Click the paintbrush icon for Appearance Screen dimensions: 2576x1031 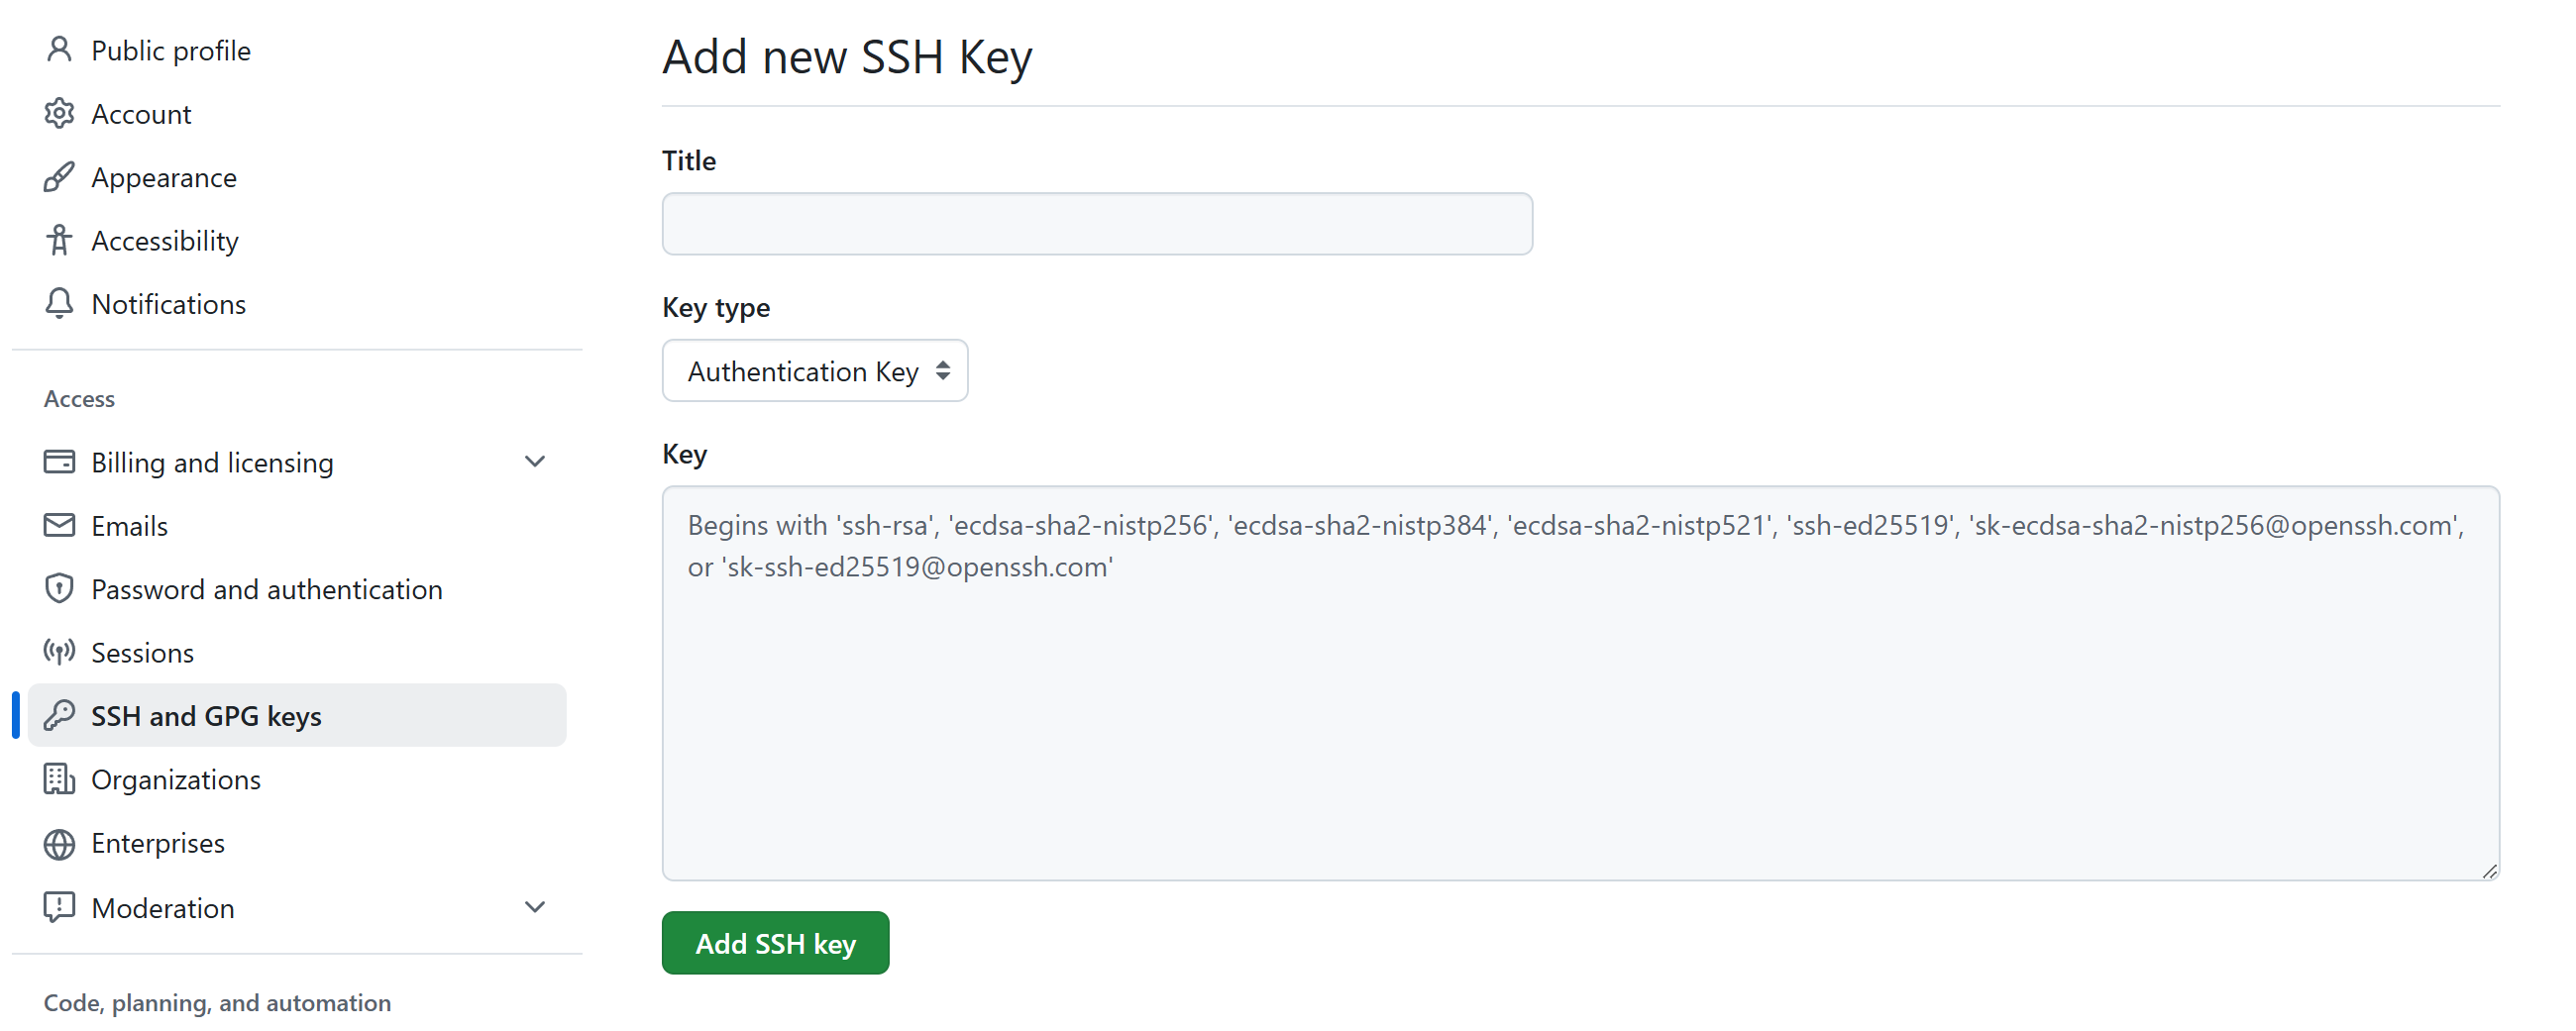[59, 177]
